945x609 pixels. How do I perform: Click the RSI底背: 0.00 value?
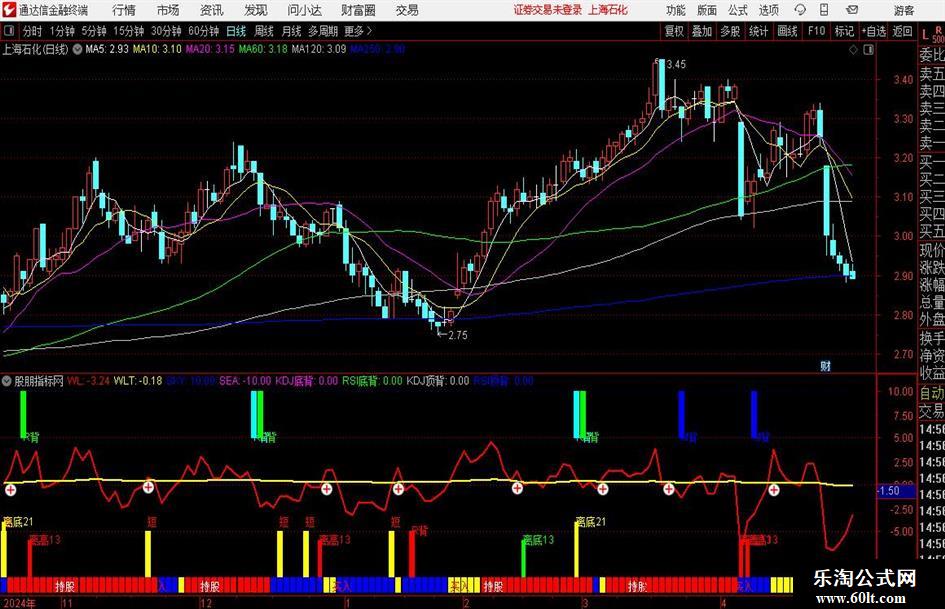click(372, 380)
